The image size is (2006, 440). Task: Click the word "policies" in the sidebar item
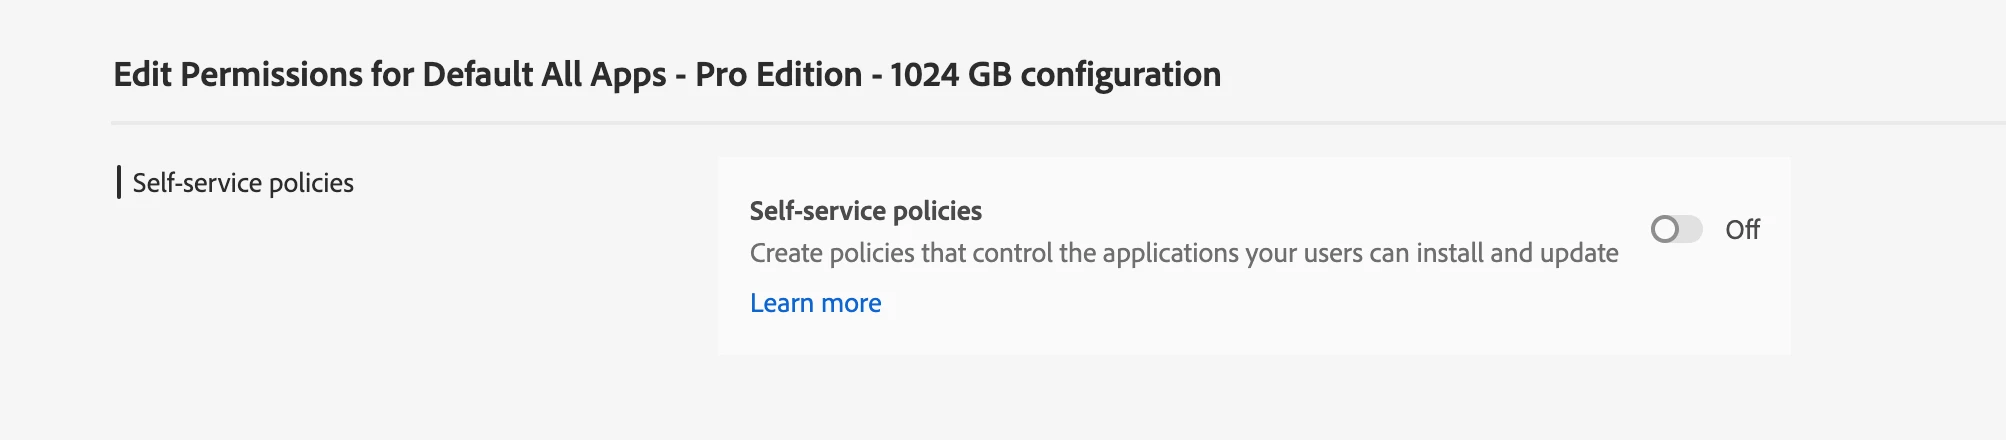(311, 183)
